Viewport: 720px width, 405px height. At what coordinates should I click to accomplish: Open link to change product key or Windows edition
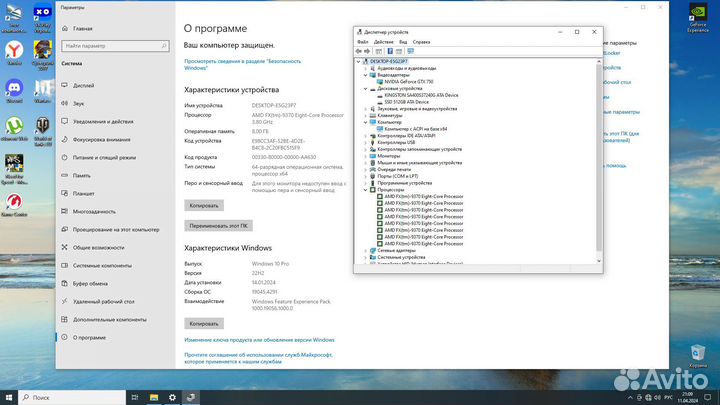tap(259, 340)
